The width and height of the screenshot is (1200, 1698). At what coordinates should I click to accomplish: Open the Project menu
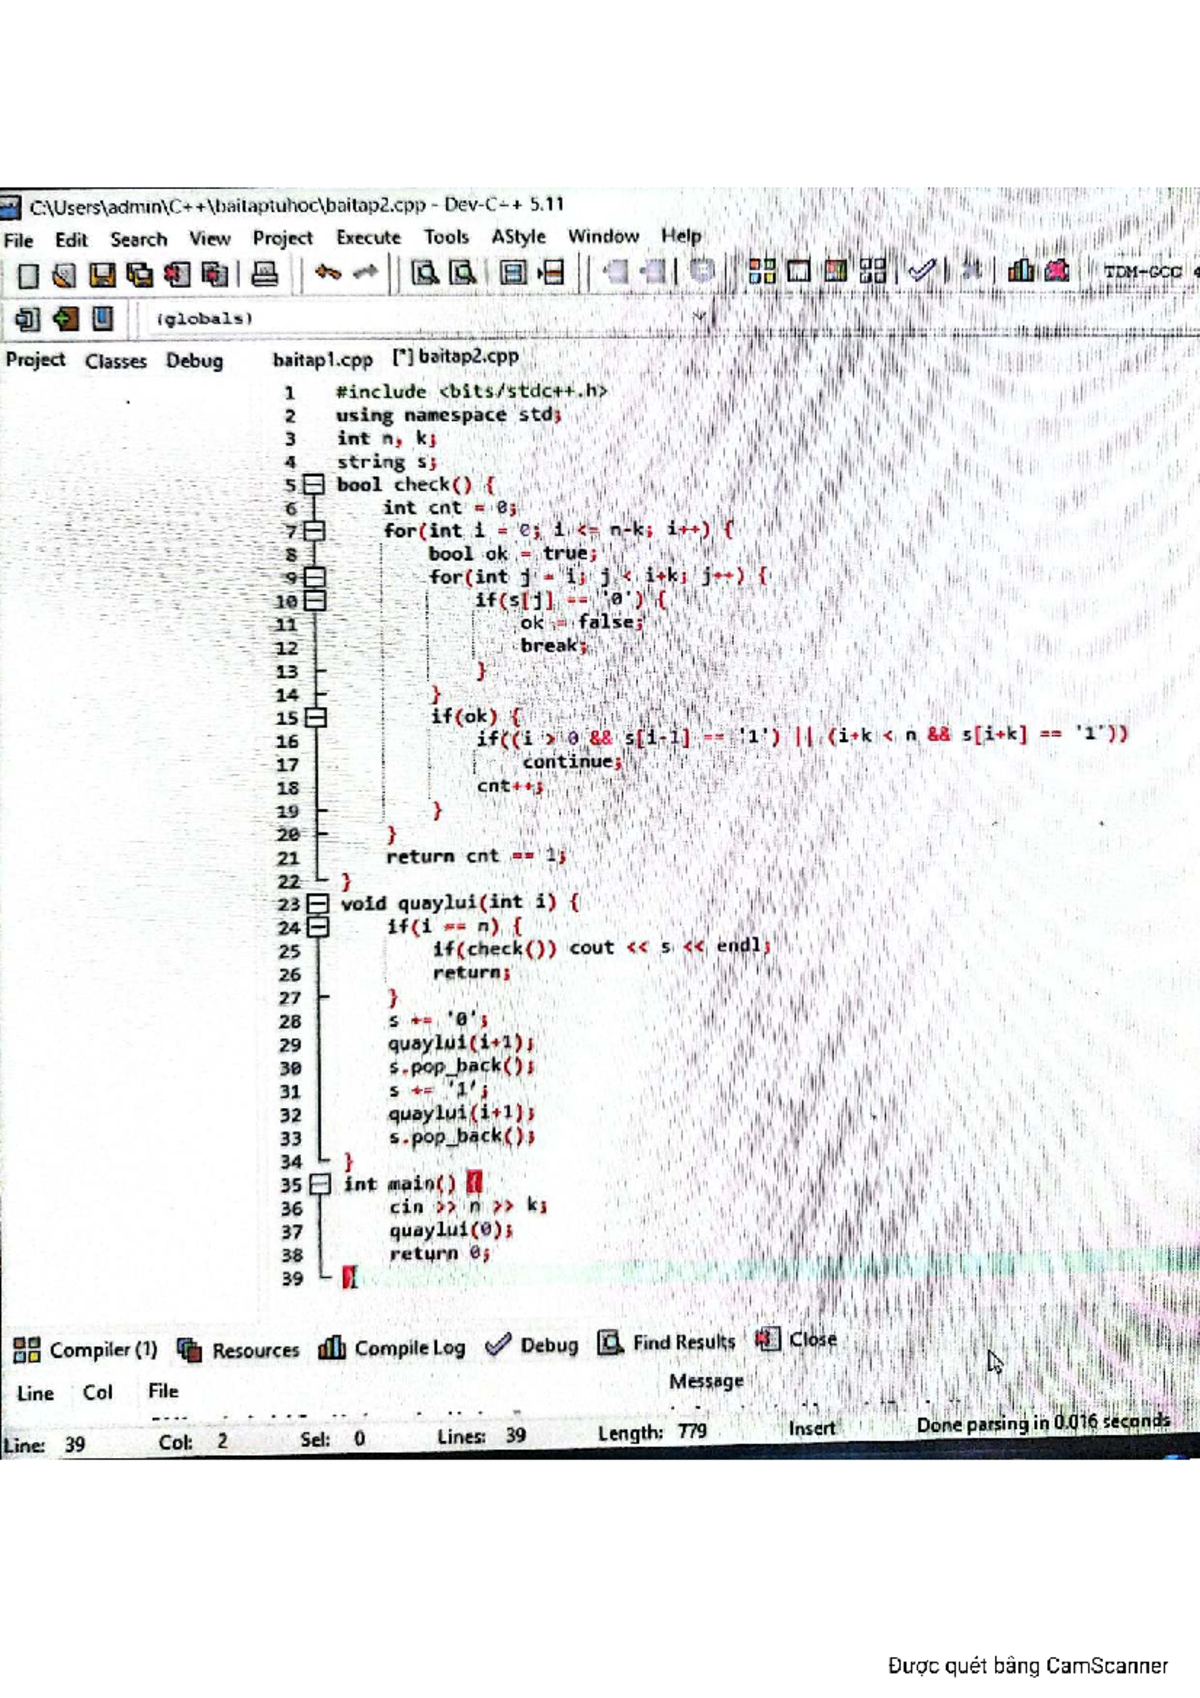tap(282, 238)
